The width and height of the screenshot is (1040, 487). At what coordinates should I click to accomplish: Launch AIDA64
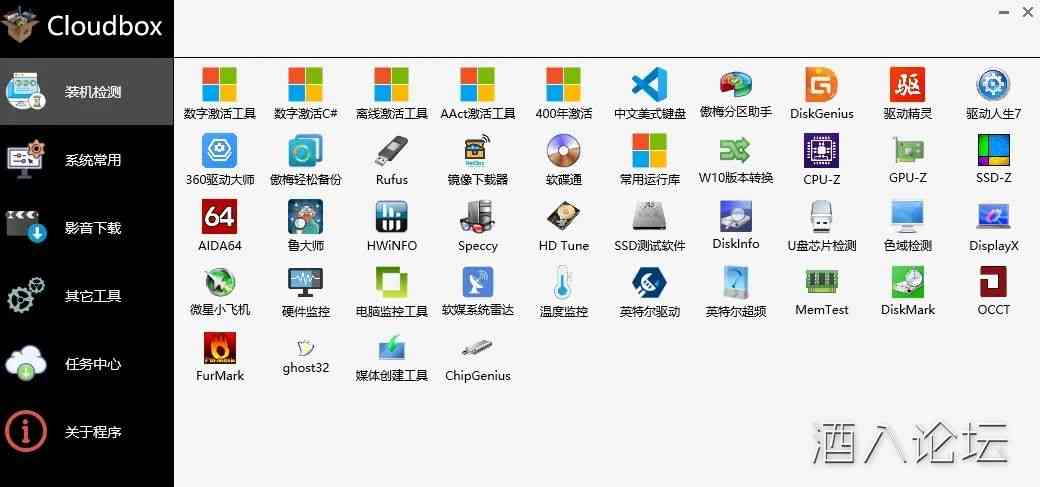tap(219, 216)
